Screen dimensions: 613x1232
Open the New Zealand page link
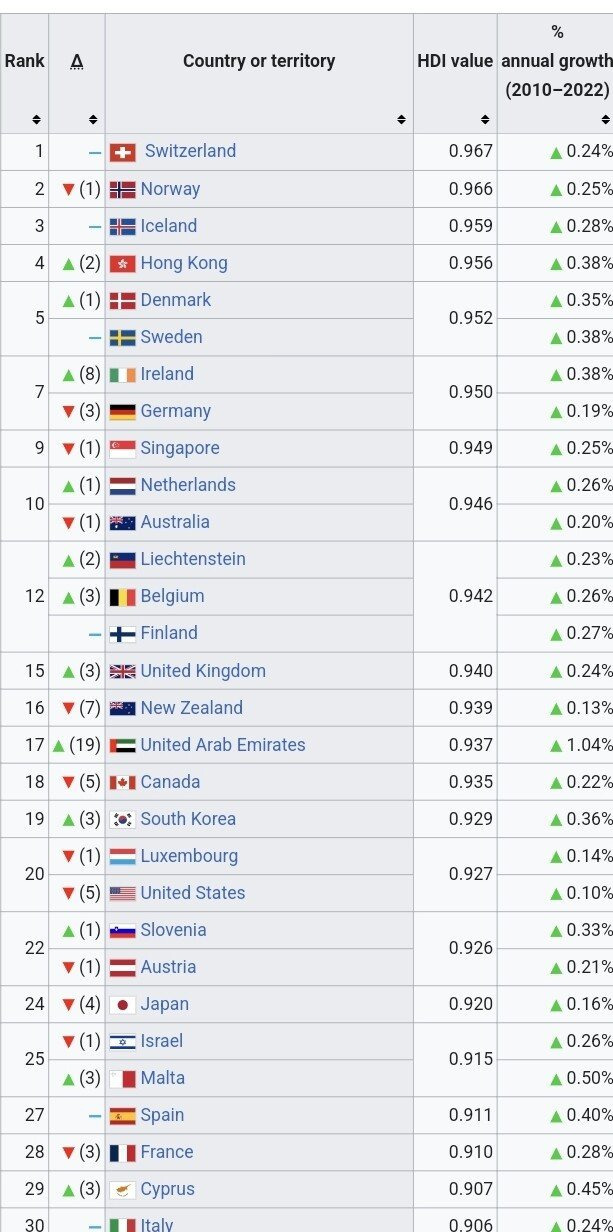coord(191,708)
